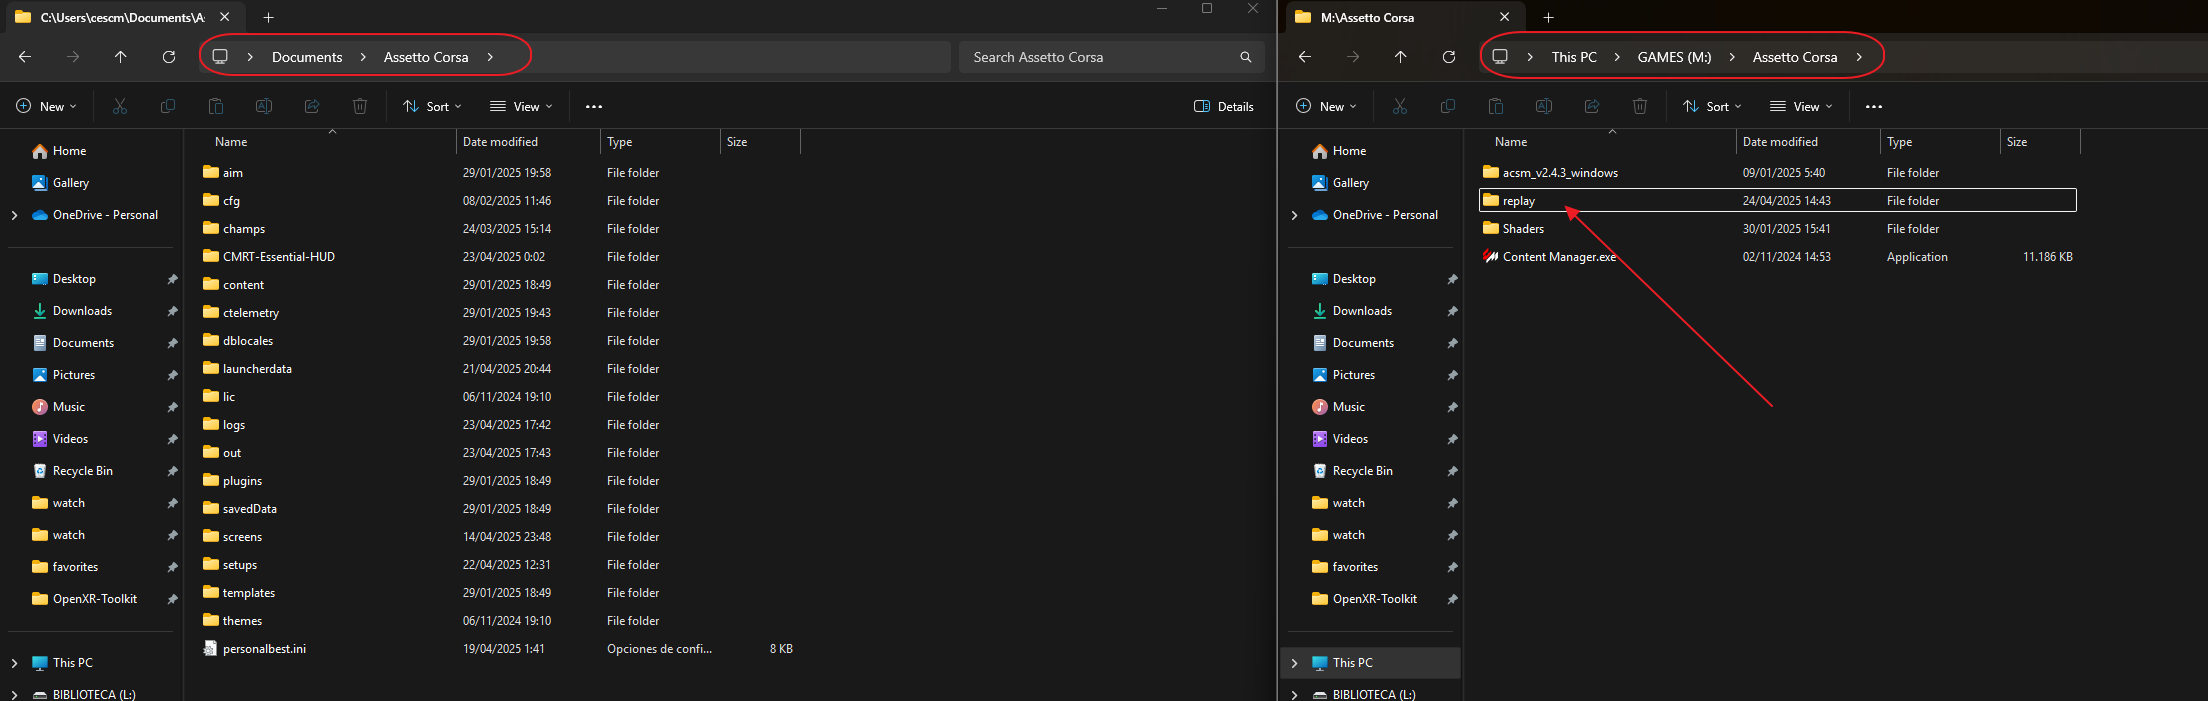Screen dimensions: 2208x701
Task: Expand This PC in the right window's sidebar
Action: click(x=1295, y=663)
